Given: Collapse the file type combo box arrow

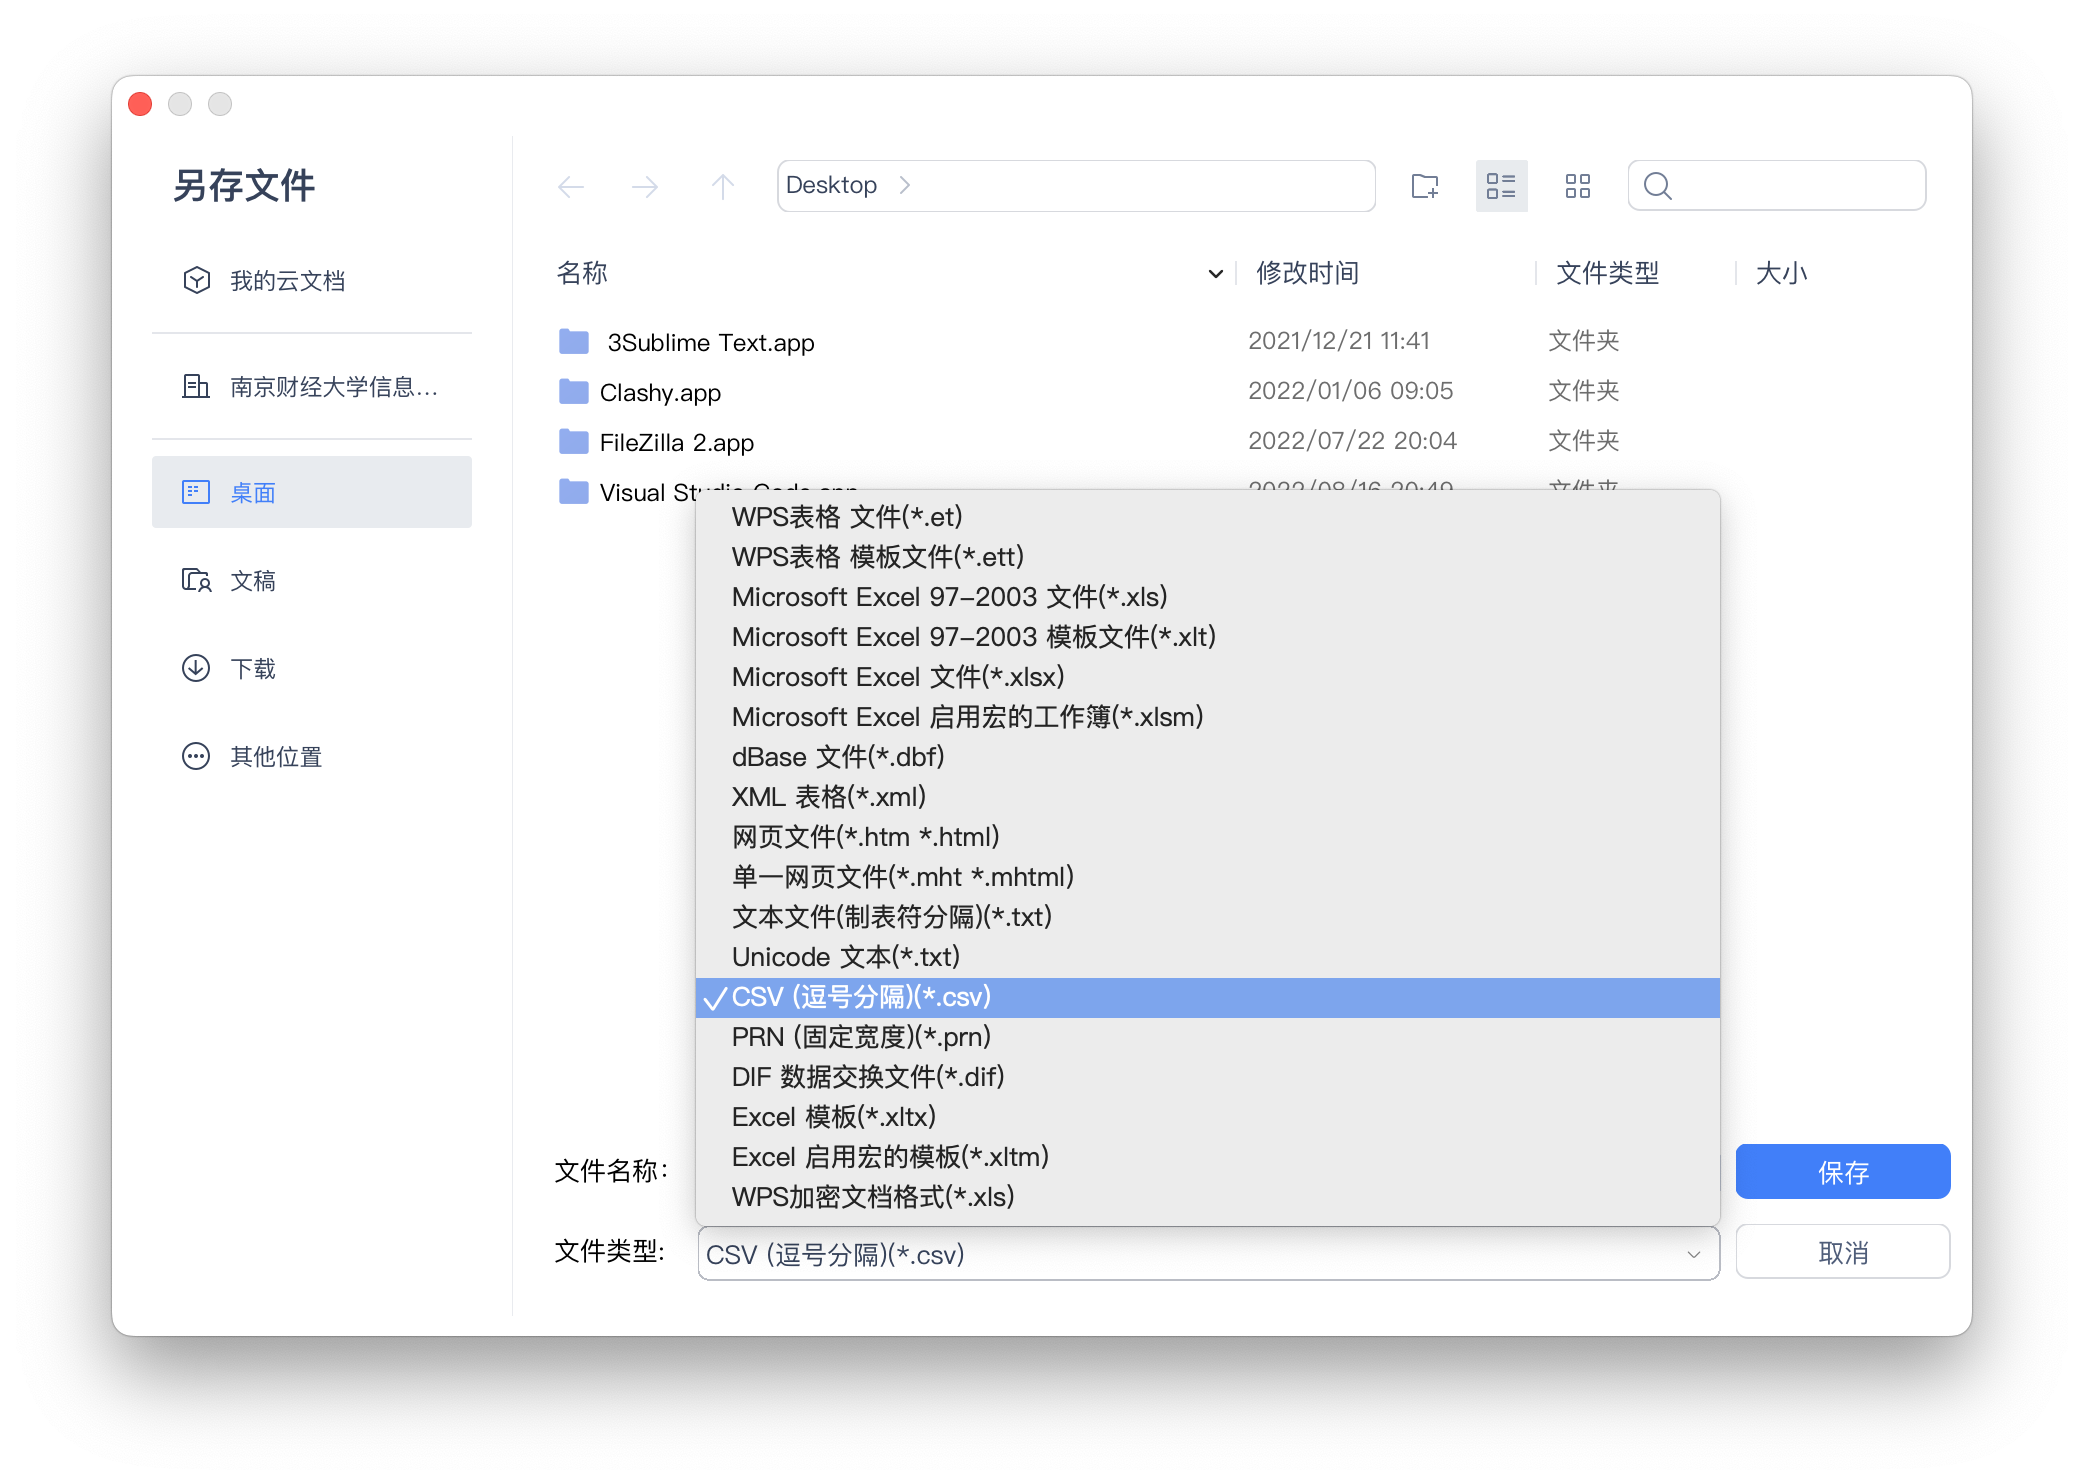Looking at the screenshot, I should pyautogui.click(x=1694, y=1254).
